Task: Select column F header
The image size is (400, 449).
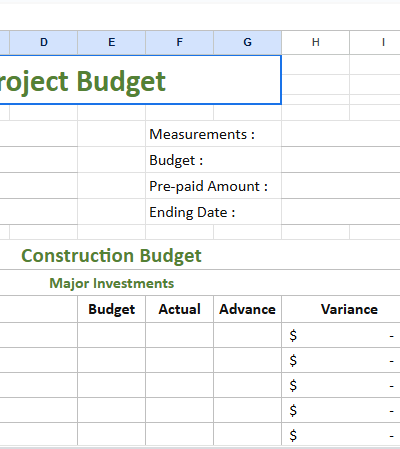Action: point(180,42)
